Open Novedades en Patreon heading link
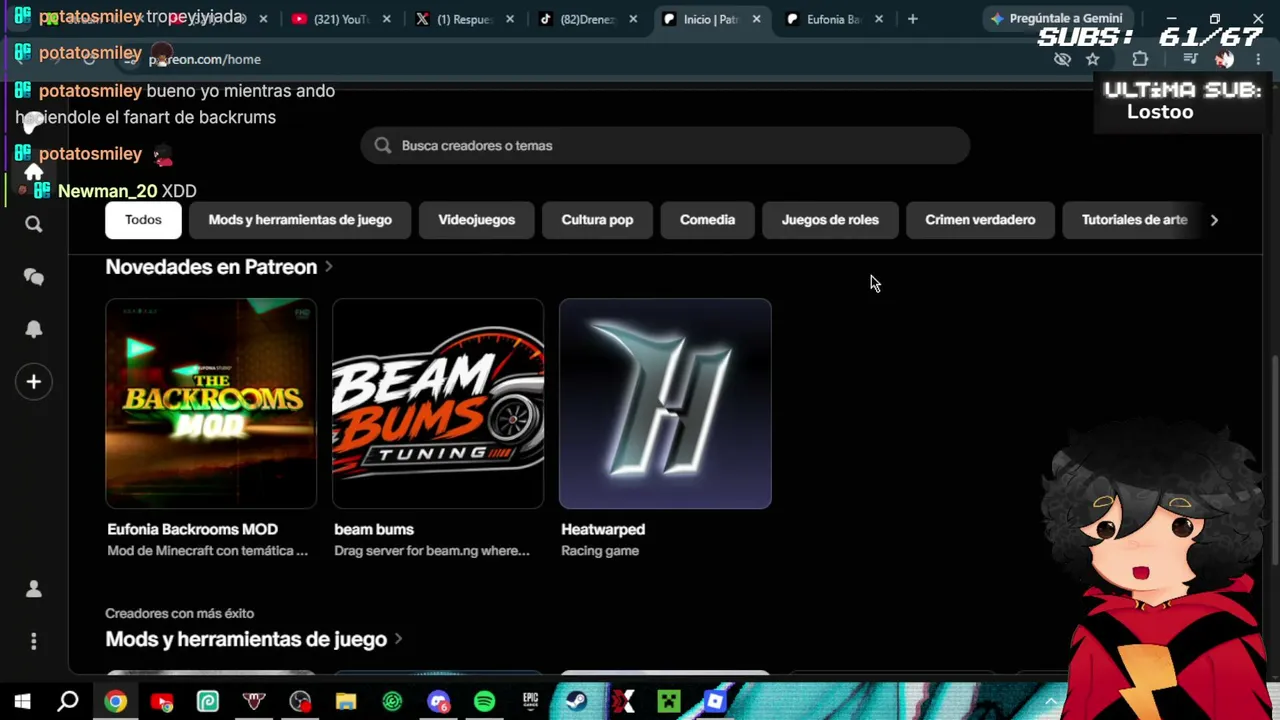 tap(211, 267)
